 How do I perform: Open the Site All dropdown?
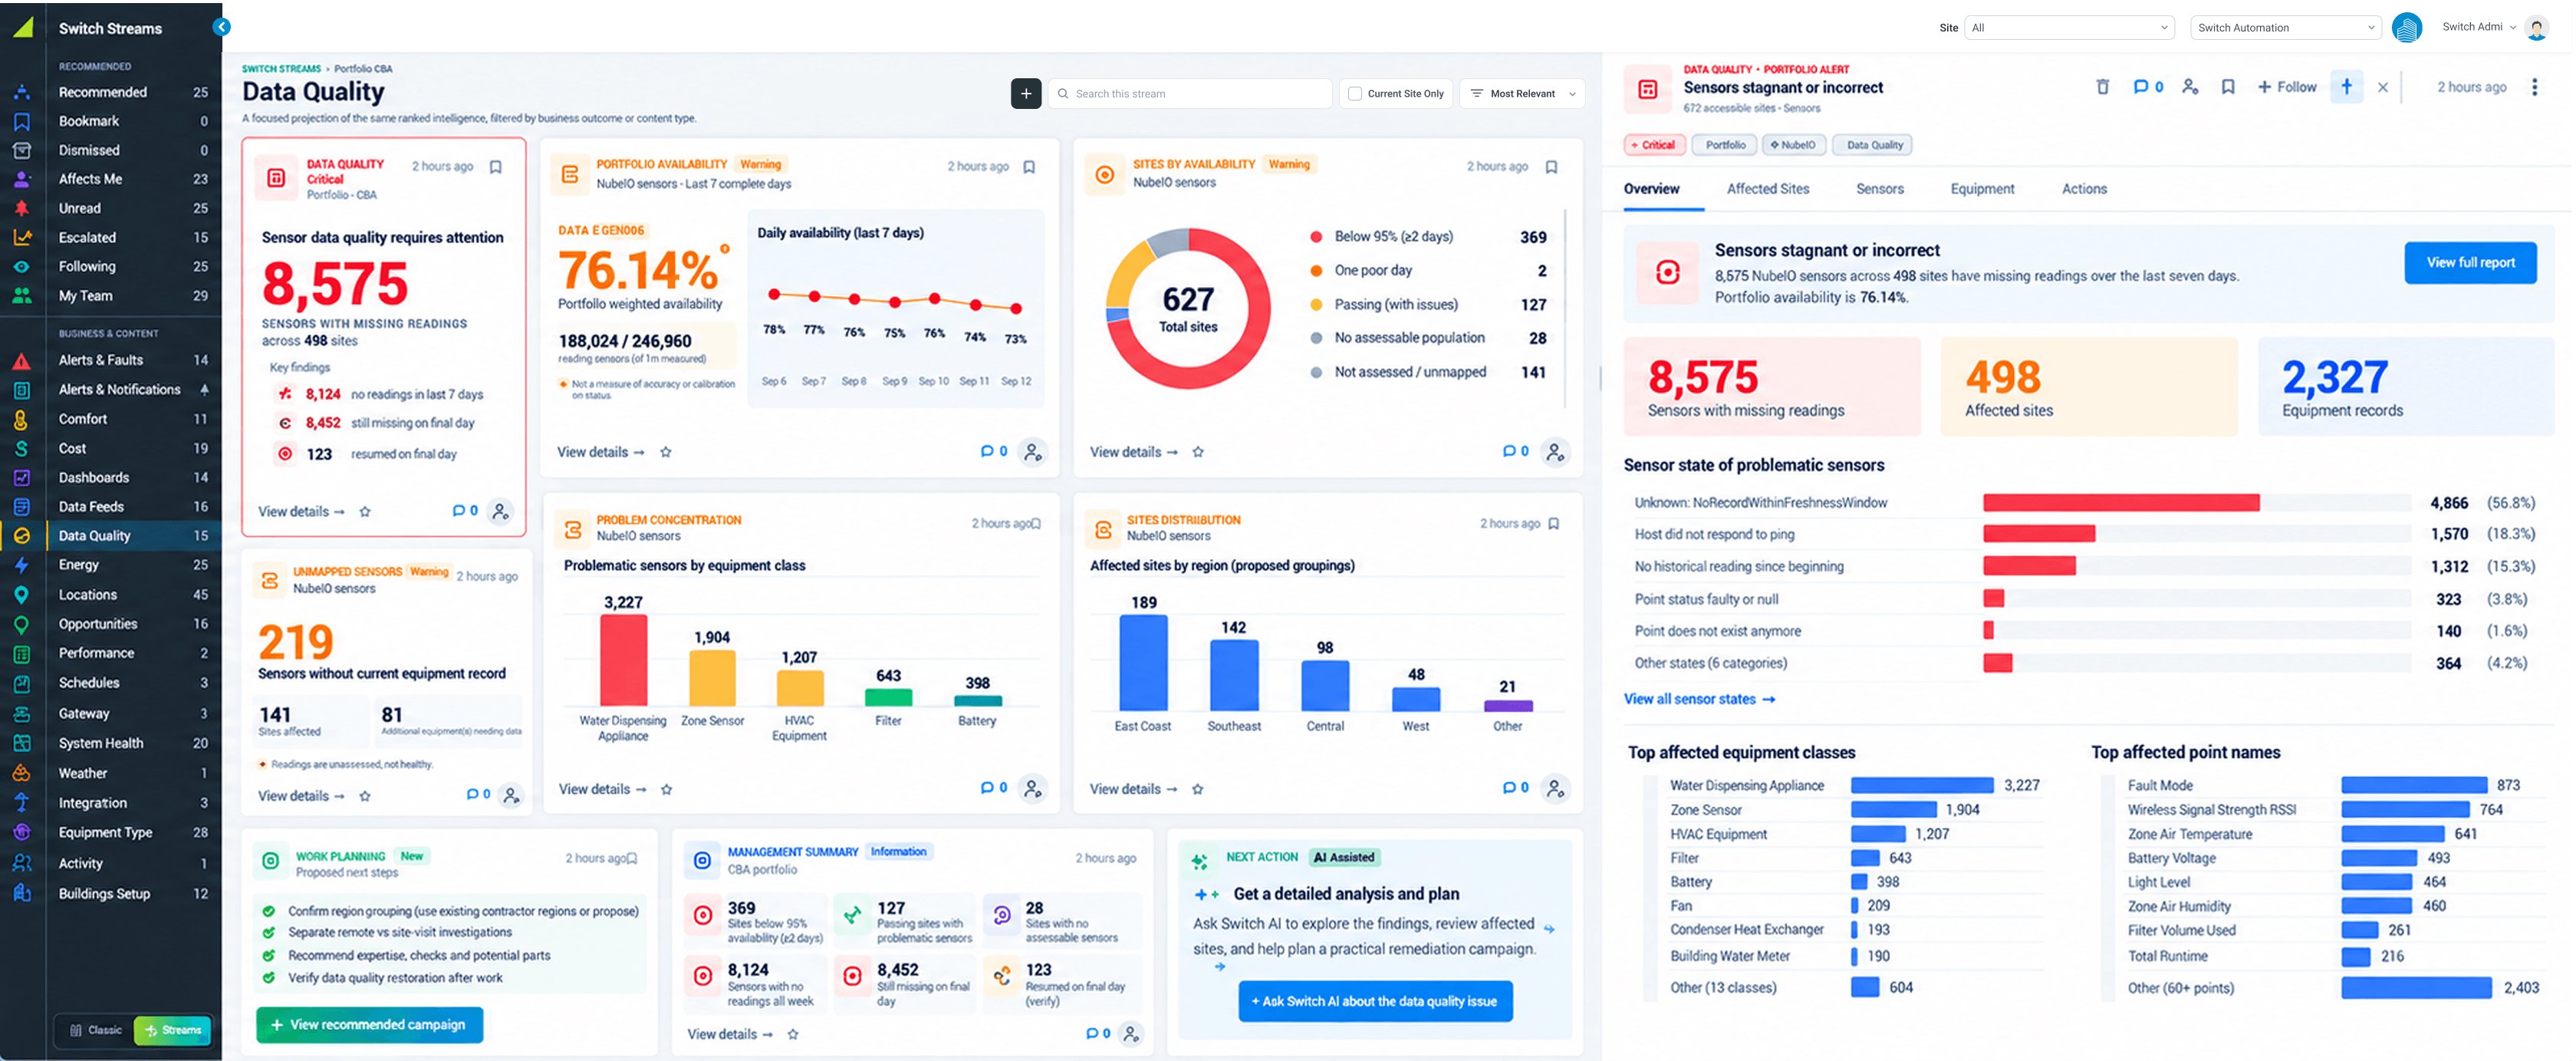click(2069, 27)
